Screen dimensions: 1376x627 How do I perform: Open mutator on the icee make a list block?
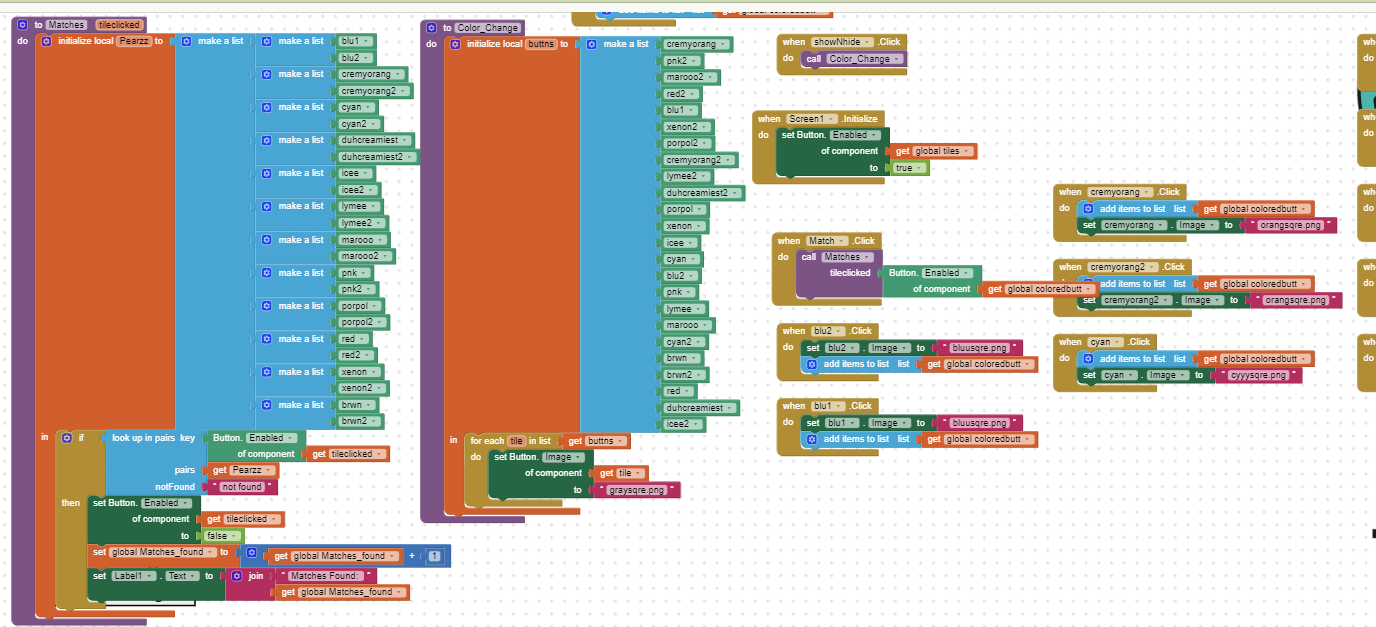[x=268, y=173]
